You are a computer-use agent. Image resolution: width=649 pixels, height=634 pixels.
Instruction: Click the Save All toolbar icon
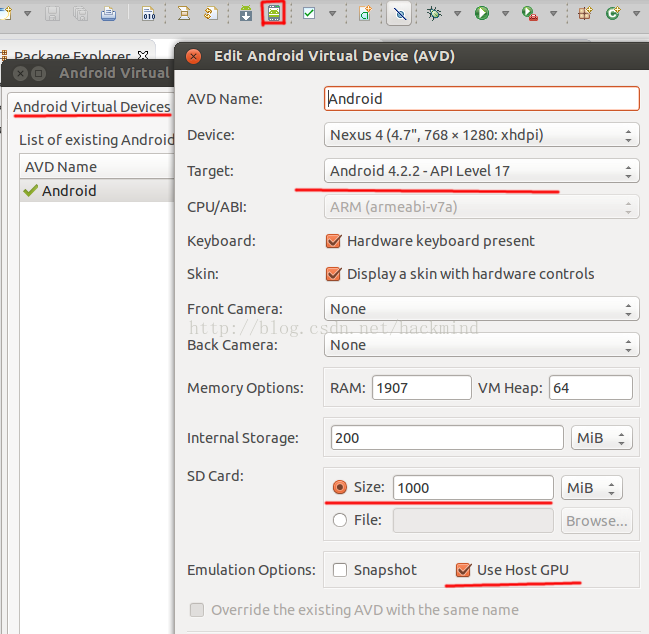(x=80, y=13)
